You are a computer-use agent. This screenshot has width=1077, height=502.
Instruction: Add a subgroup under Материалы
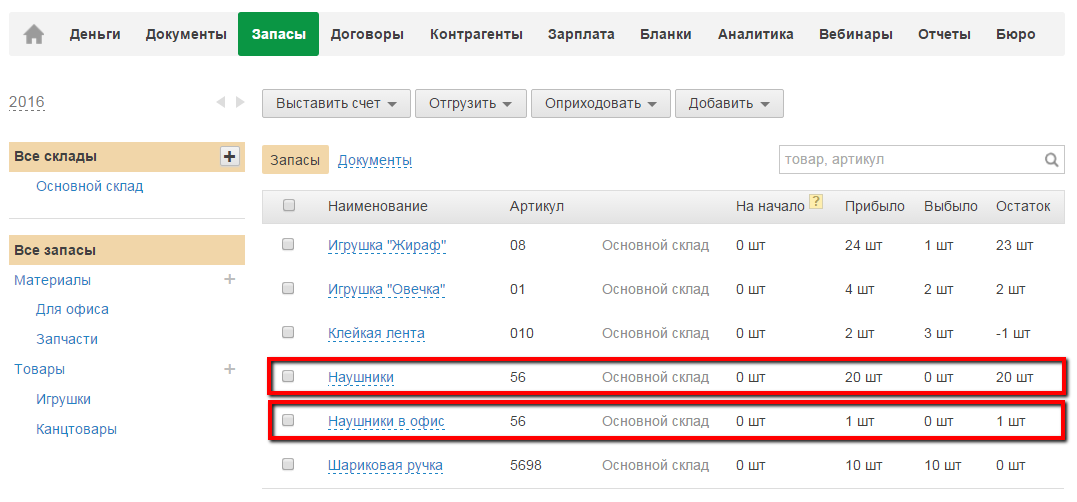pos(230,280)
